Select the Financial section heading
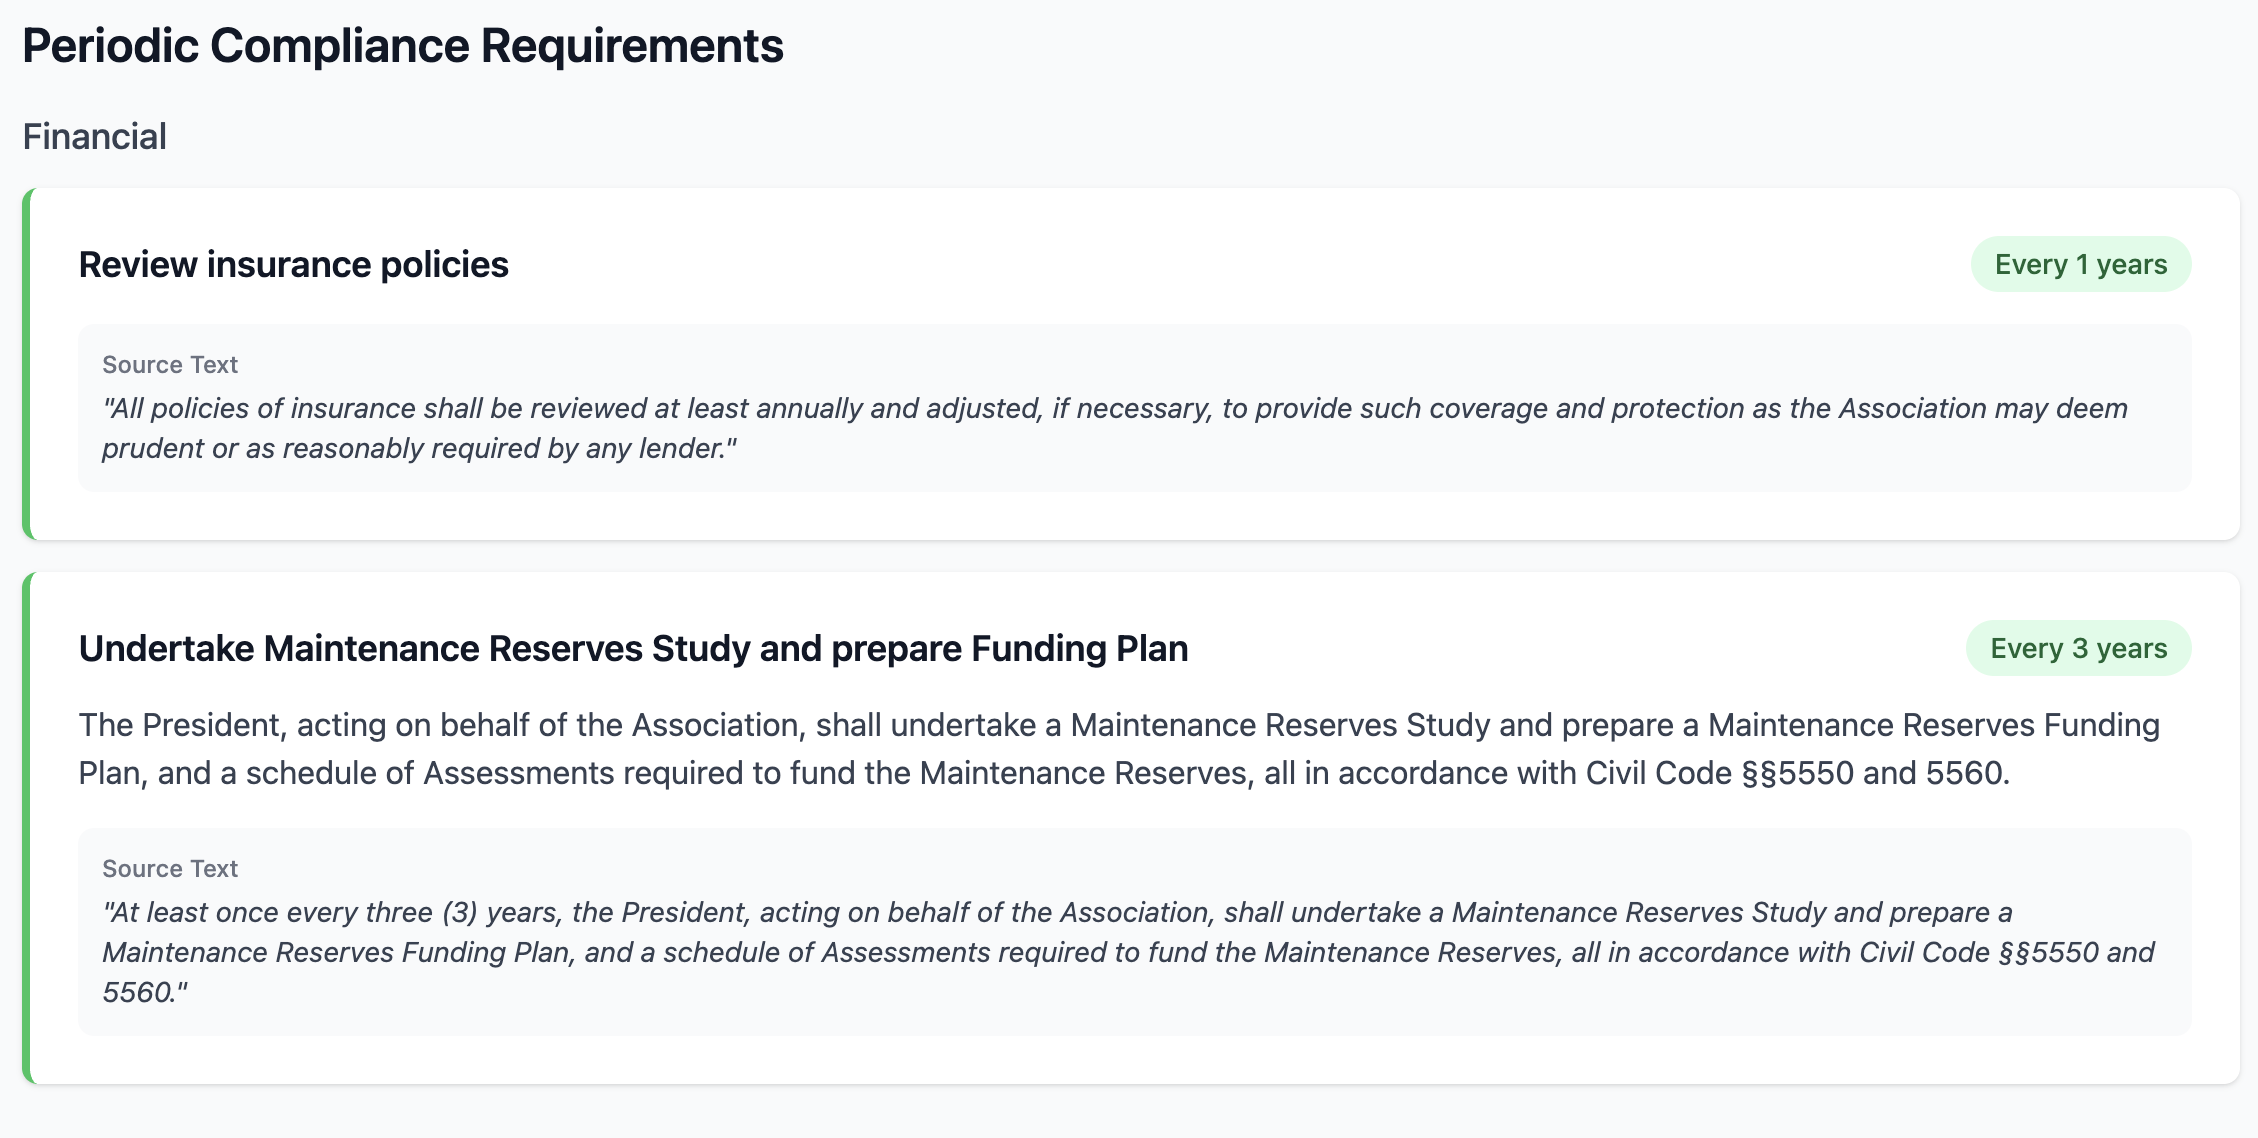This screenshot has height=1138, width=2258. click(94, 136)
